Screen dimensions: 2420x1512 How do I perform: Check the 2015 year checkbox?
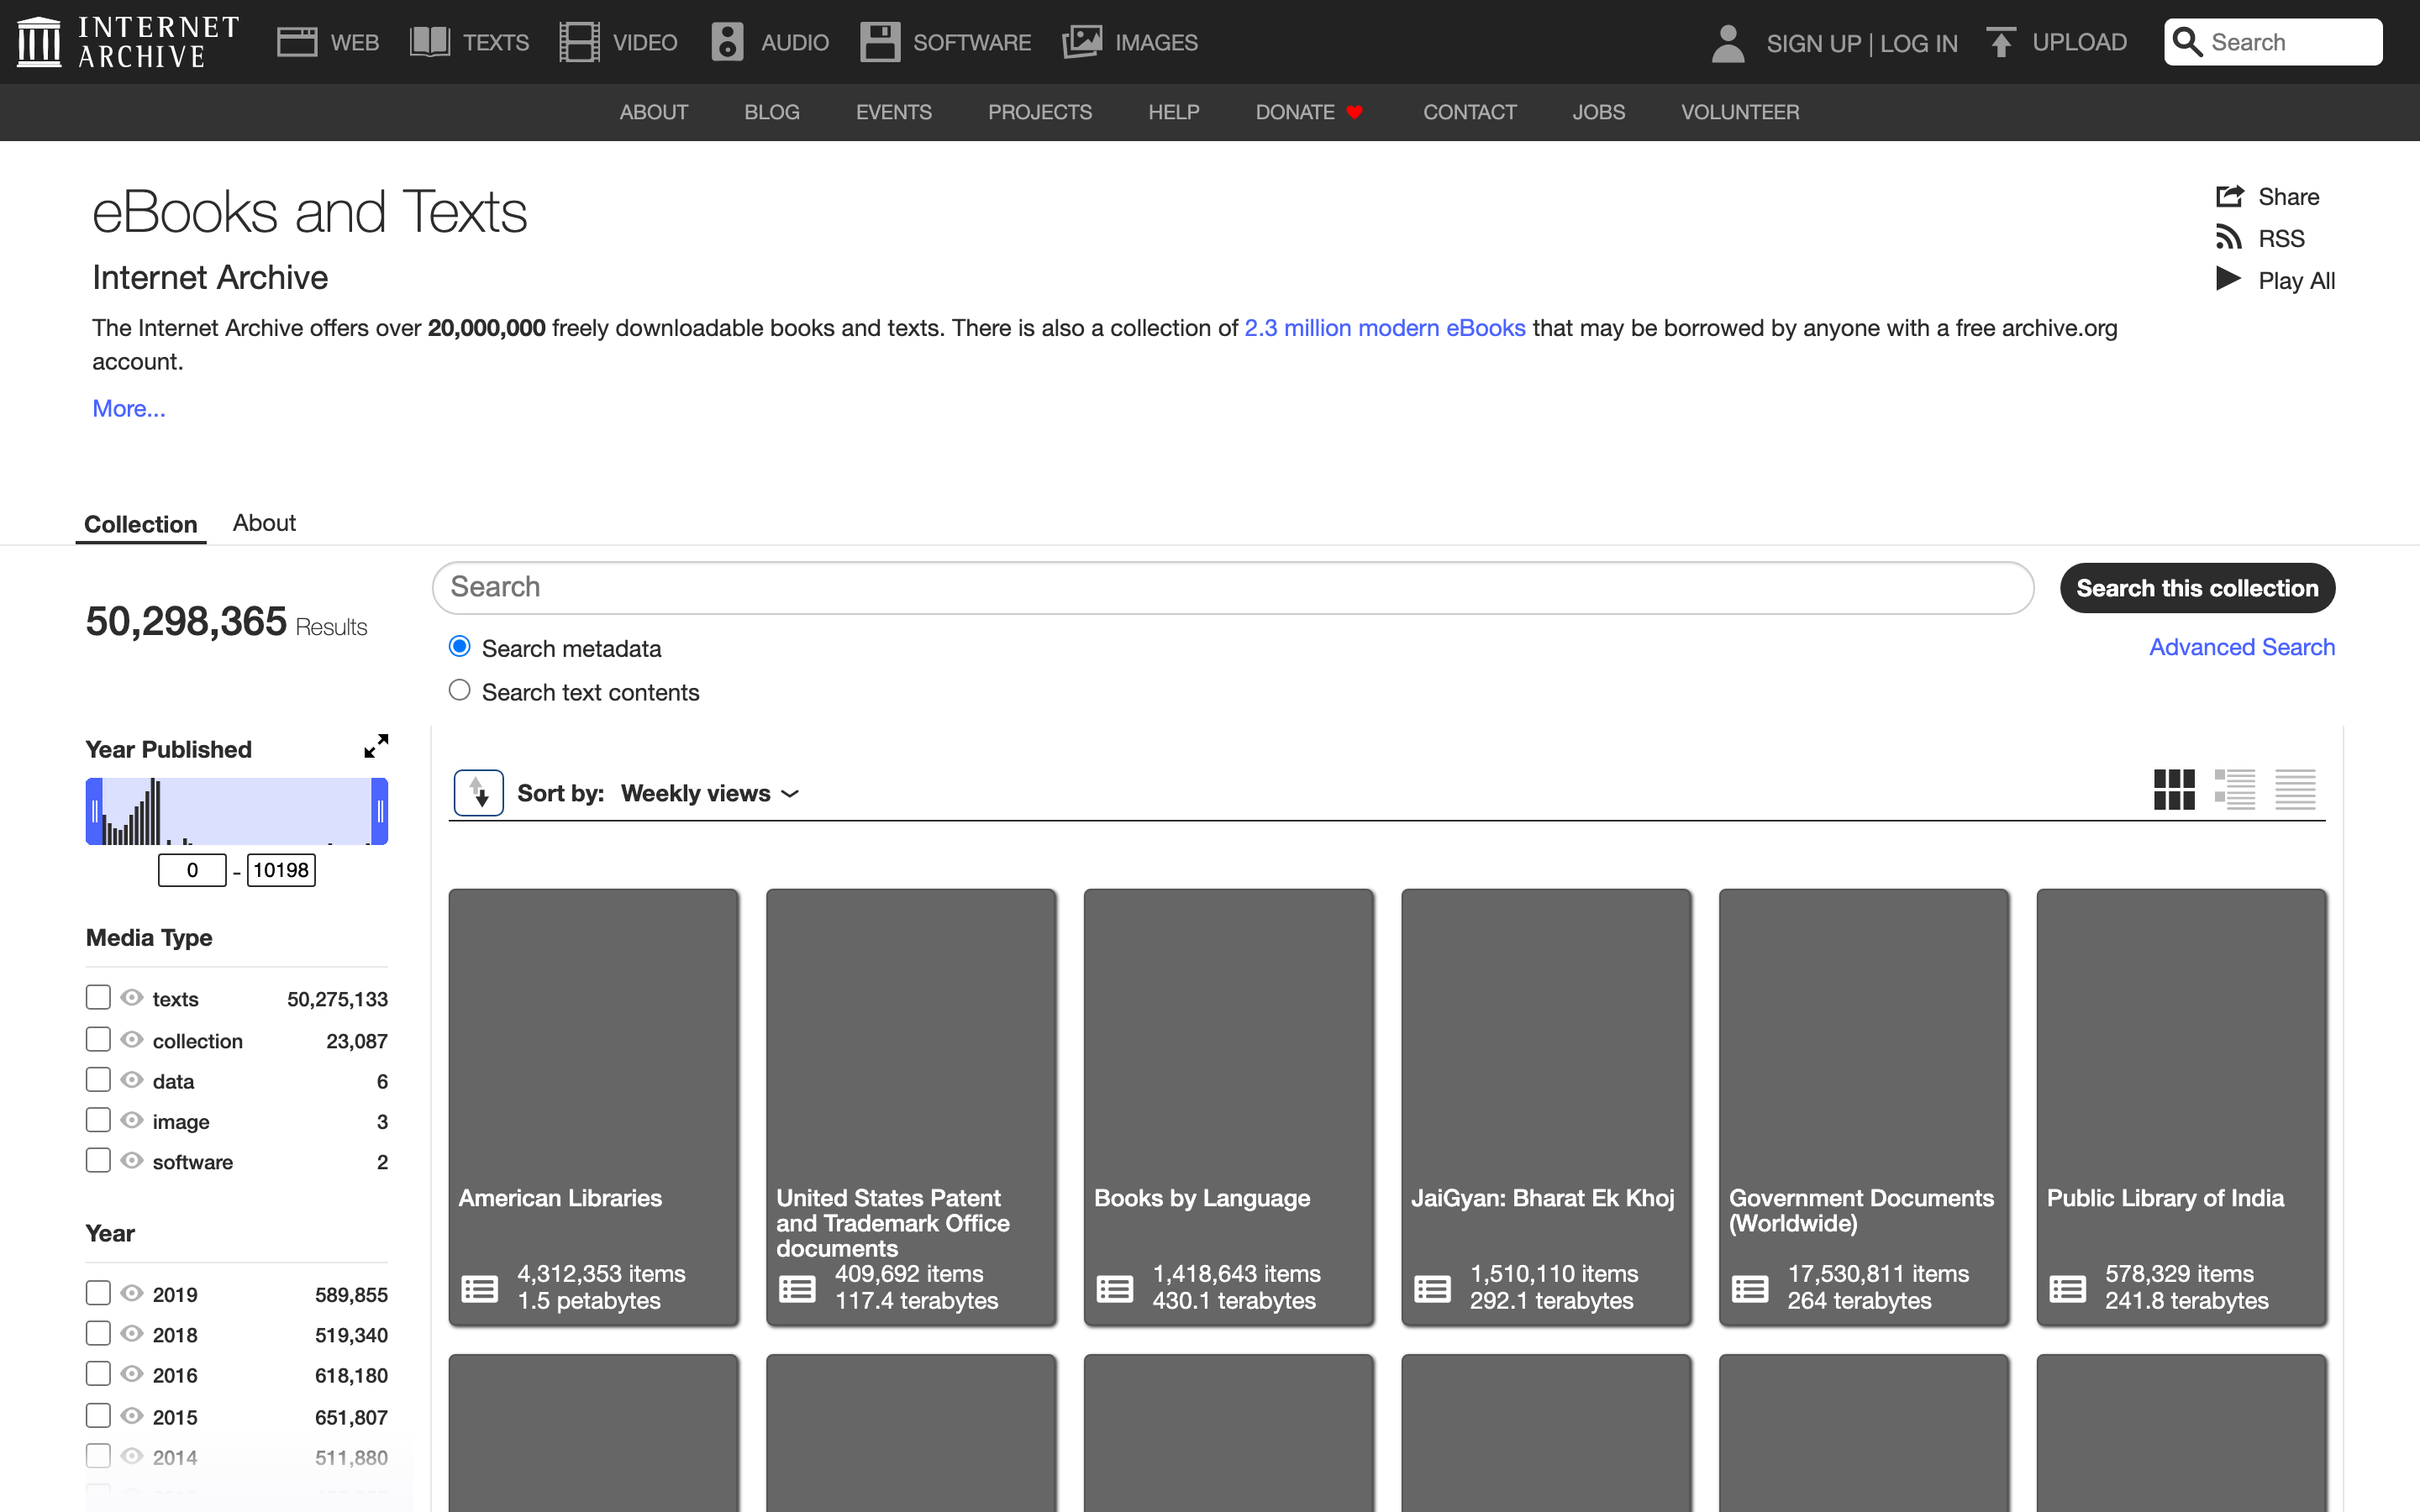pos(98,1415)
